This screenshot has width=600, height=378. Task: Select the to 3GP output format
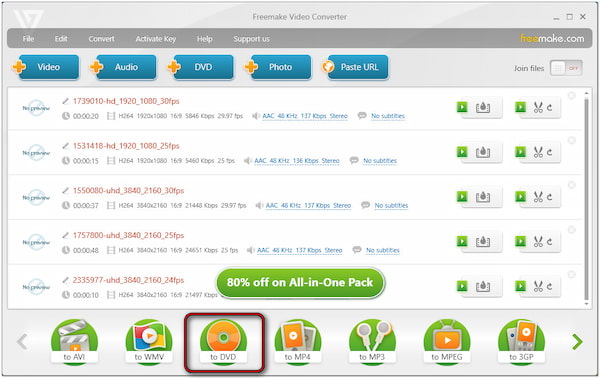click(521, 342)
